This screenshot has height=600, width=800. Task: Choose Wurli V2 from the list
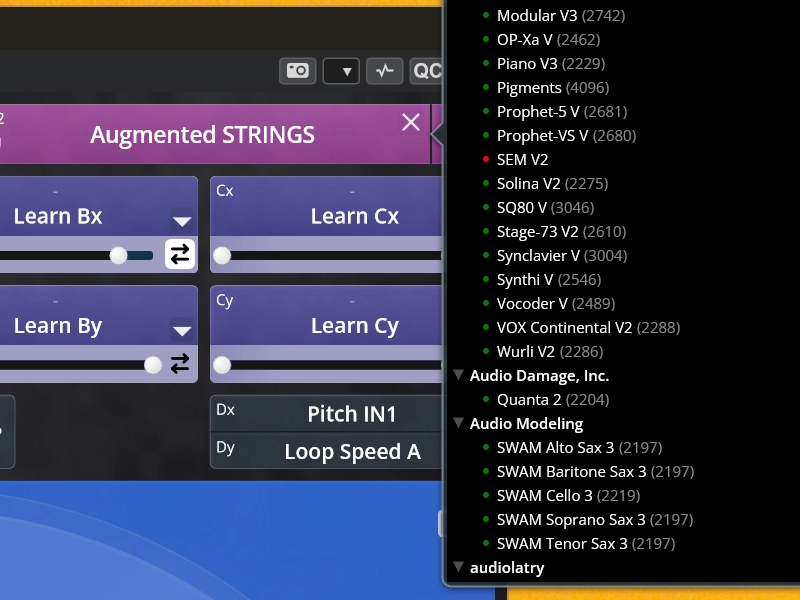pyautogui.click(x=550, y=351)
